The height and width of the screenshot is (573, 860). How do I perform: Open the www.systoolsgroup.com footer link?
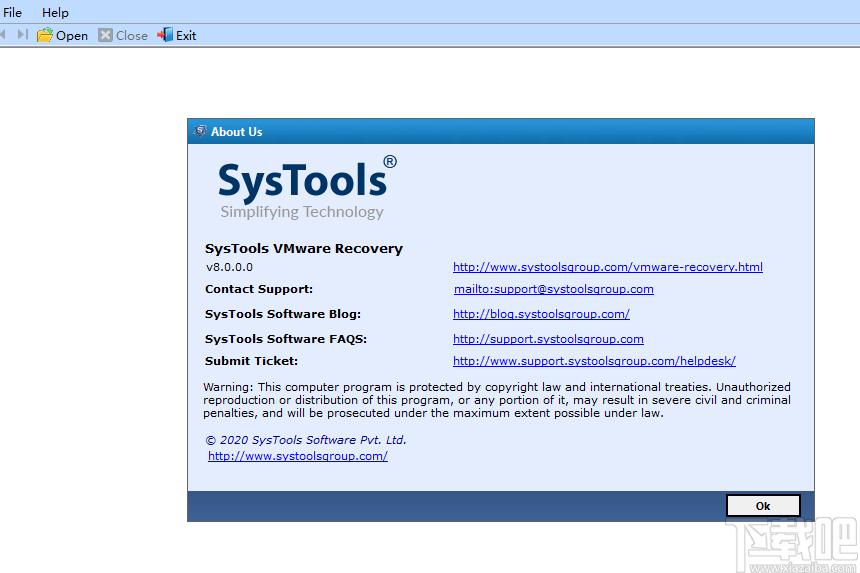coord(298,456)
